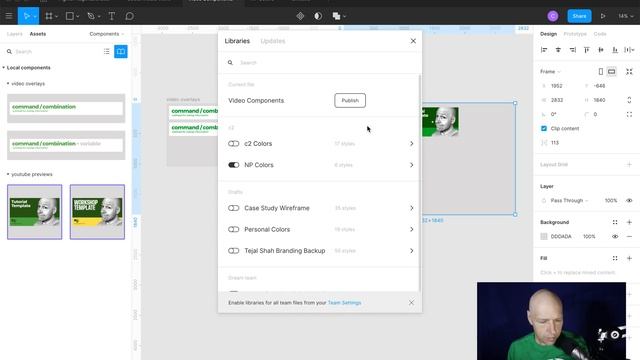Click the Align bottom icon
The width and height of the screenshot is (640, 360).
[615, 50]
